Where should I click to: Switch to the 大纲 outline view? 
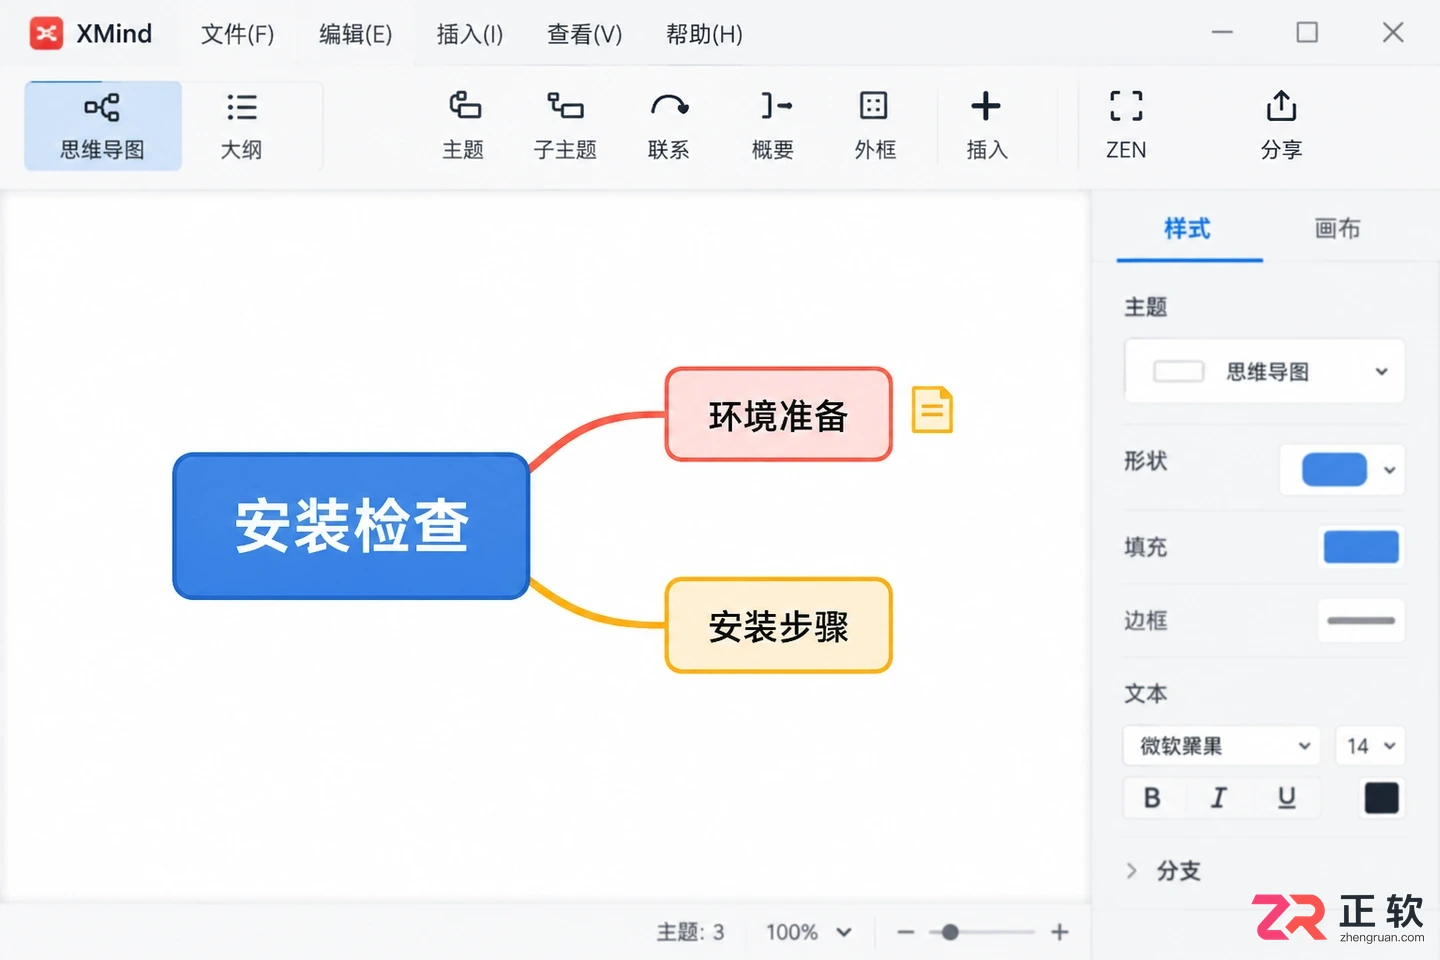coord(241,126)
